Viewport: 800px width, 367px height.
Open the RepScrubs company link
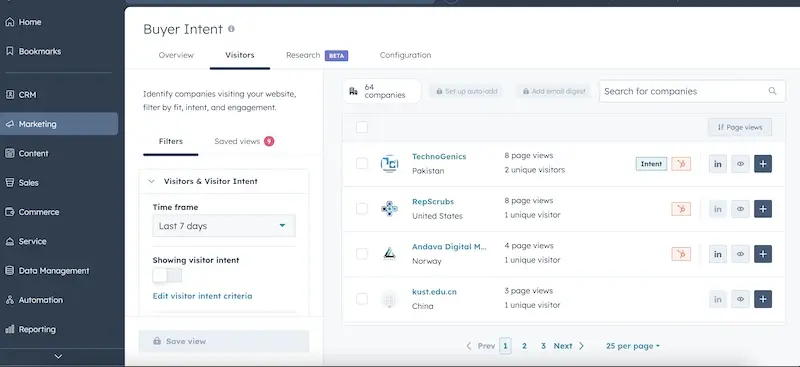point(433,202)
